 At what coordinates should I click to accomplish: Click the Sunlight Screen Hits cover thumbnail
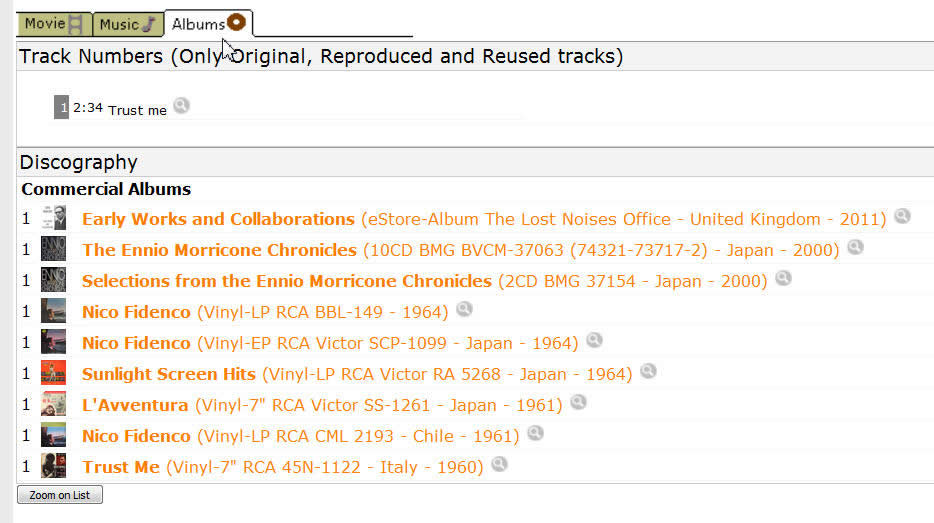(x=54, y=373)
